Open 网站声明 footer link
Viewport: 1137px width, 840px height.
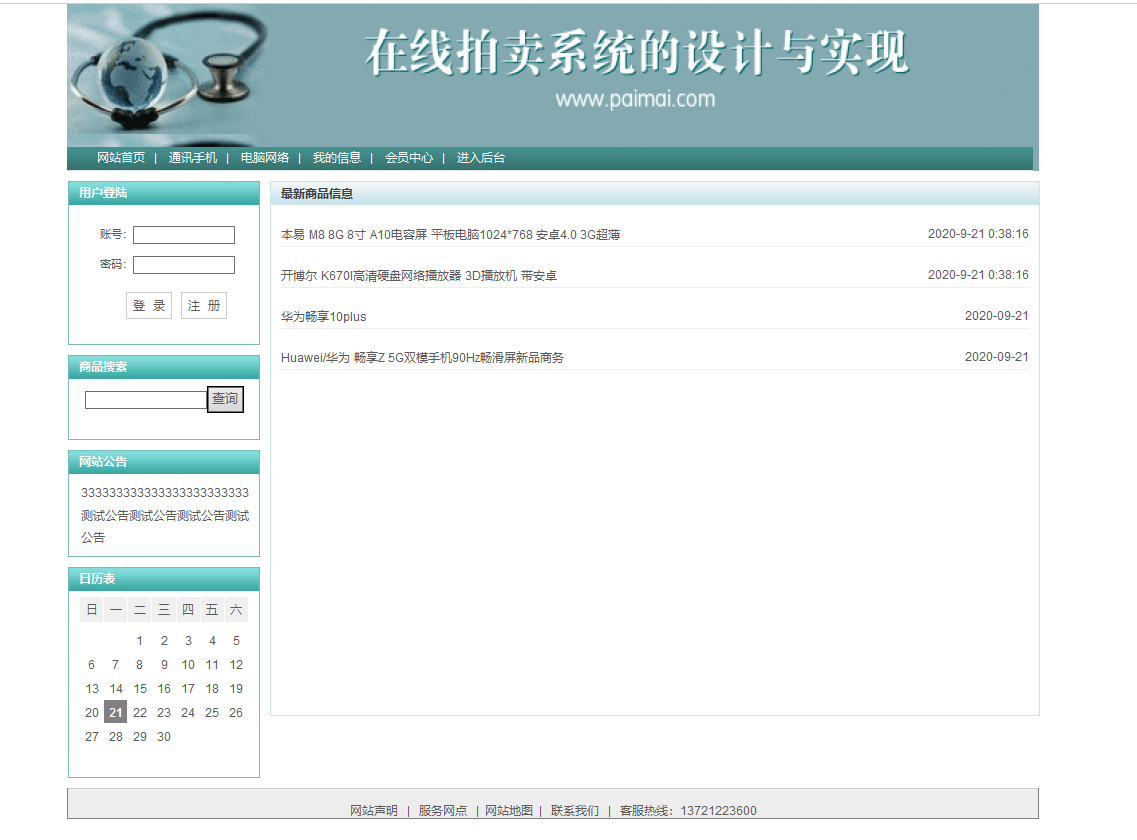tap(374, 811)
